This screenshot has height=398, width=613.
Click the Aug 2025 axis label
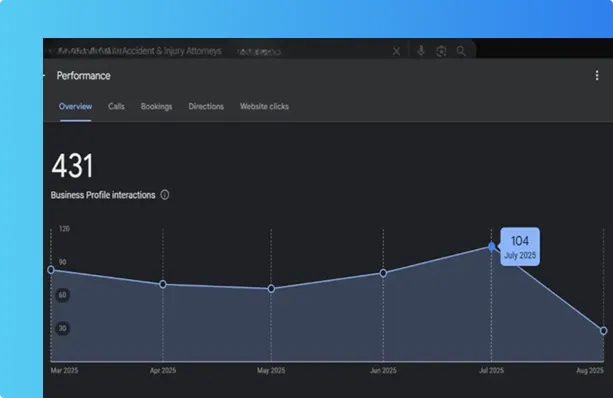(x=590, y=370)
